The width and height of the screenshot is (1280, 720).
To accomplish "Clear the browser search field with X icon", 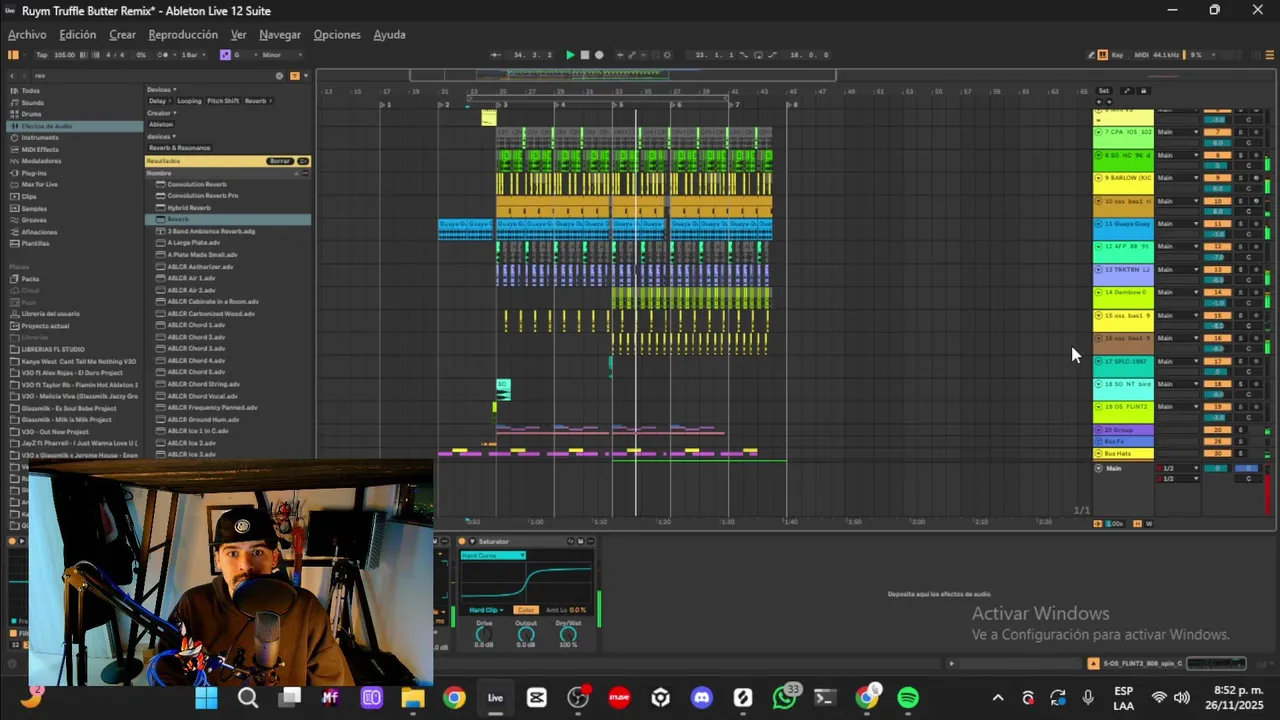I will coord(280,75).
